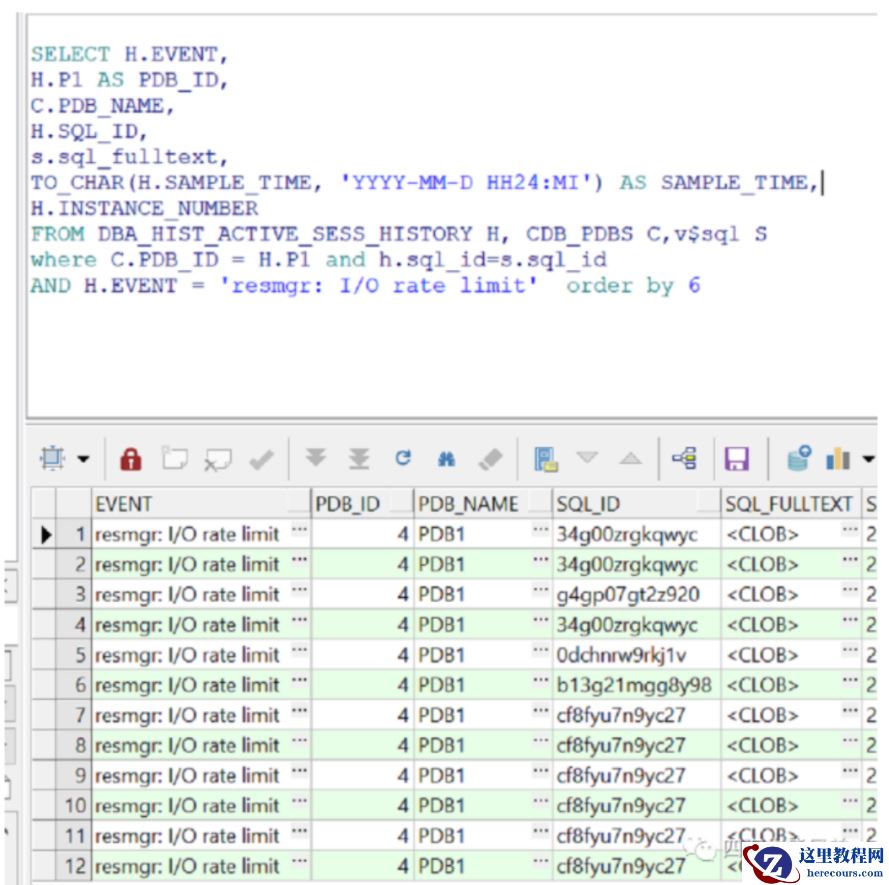Click the eraser clear record icon
Image resolution: width=889 pixels, height=885 pixels.
point(490,459)
